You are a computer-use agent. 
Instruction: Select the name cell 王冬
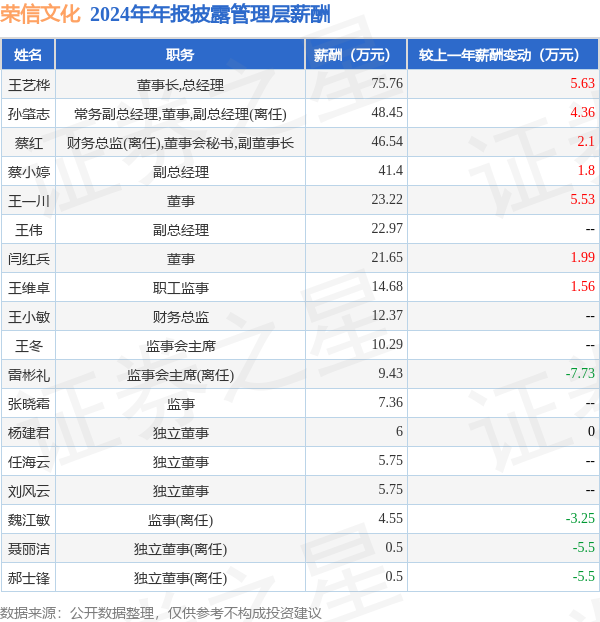(29, 346)
